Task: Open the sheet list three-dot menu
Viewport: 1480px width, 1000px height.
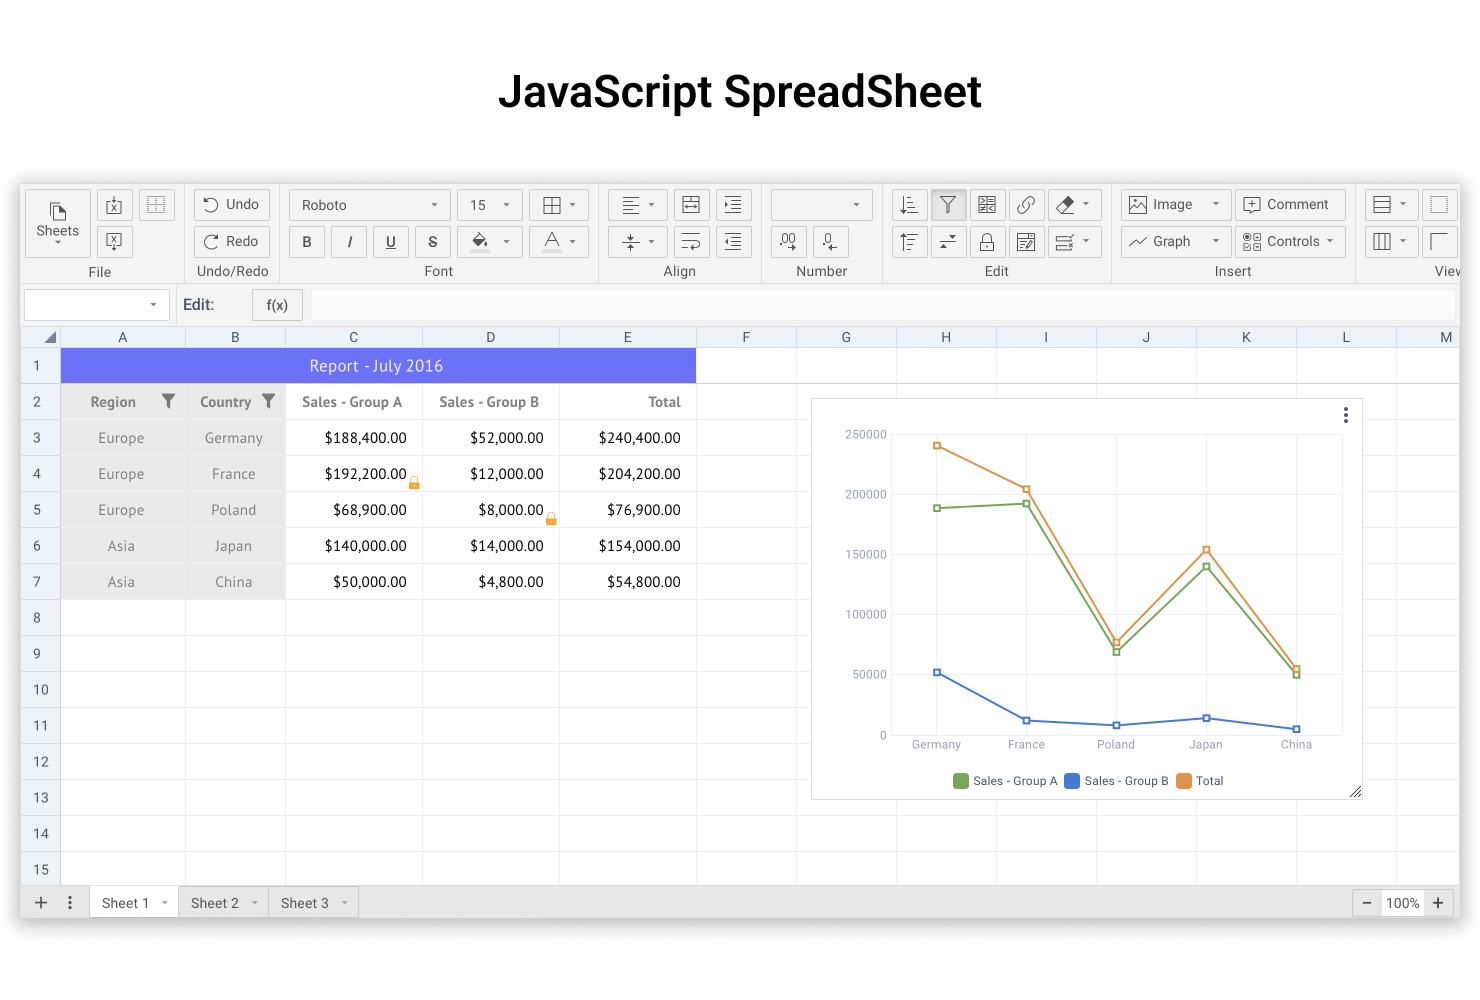Action: click(70, 903)
